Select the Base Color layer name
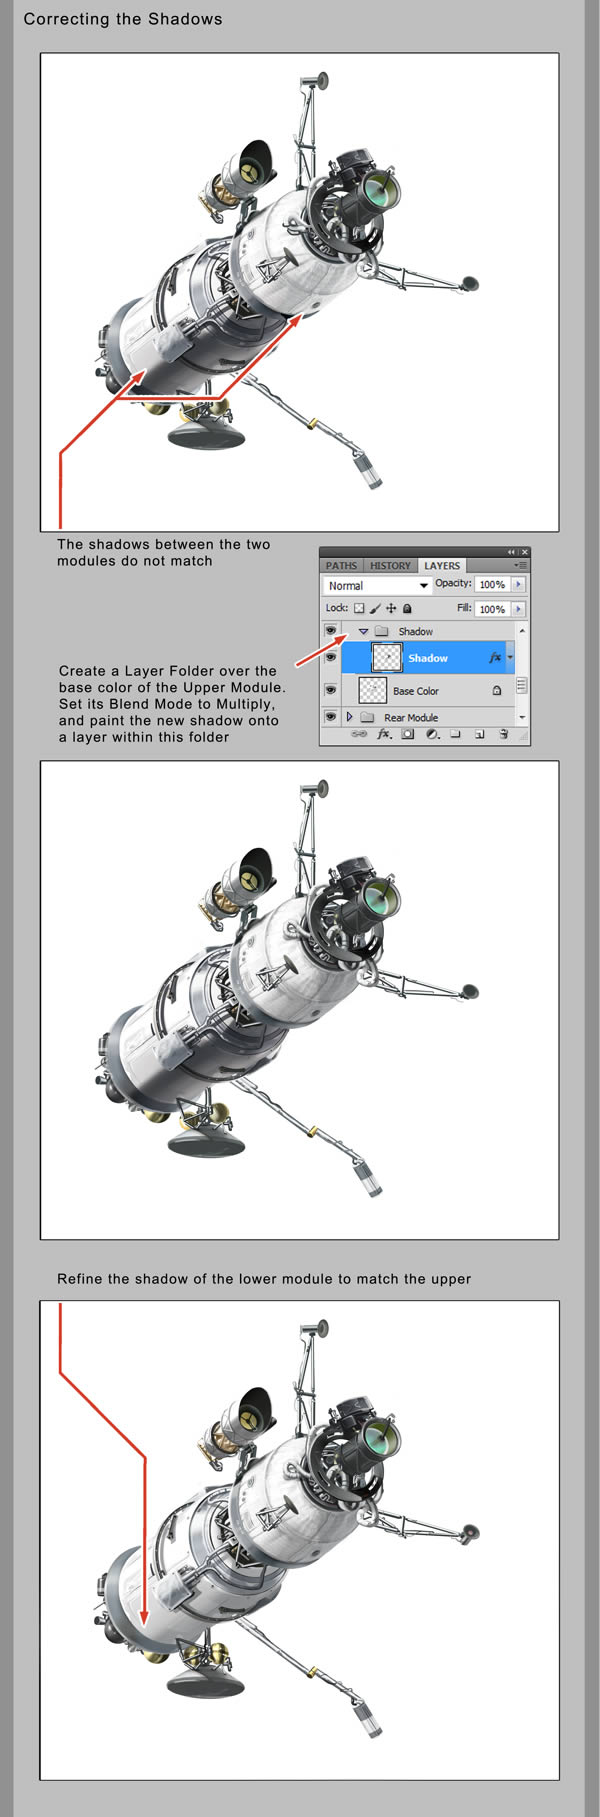Image resolution: width=600 pixels, height=1817 pixels. pos(416,691)
